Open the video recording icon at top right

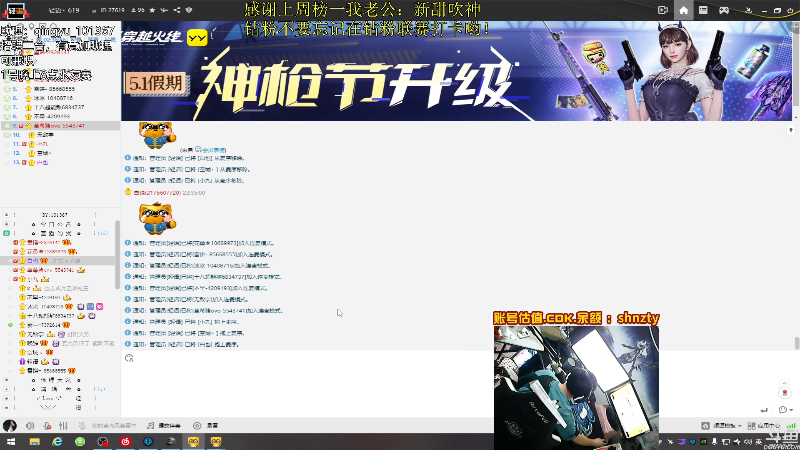[x=663, y=10]
